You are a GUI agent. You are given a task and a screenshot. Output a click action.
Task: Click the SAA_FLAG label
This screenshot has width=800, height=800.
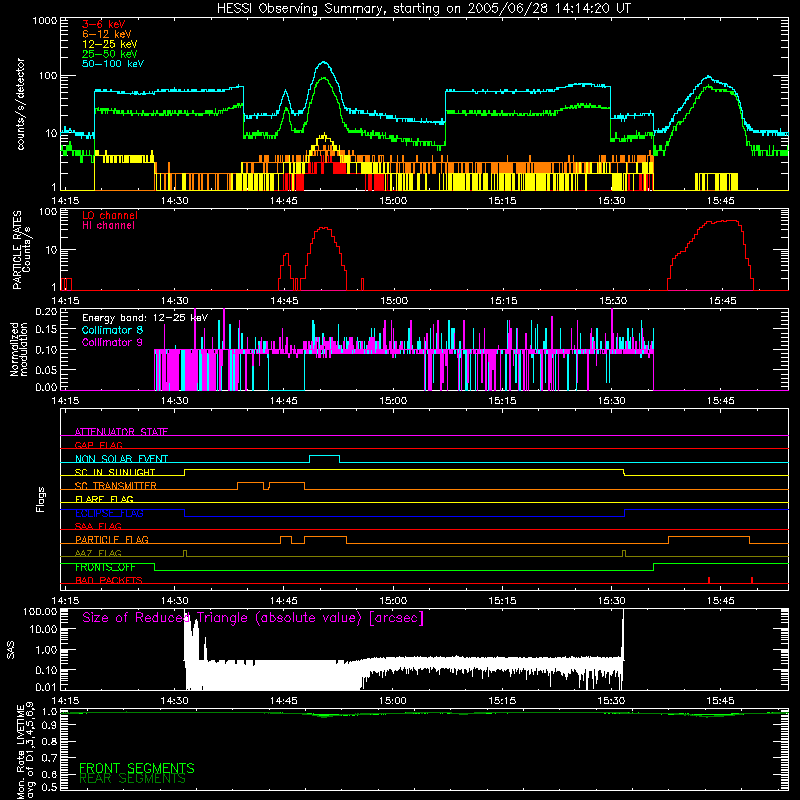pos(98,526)
